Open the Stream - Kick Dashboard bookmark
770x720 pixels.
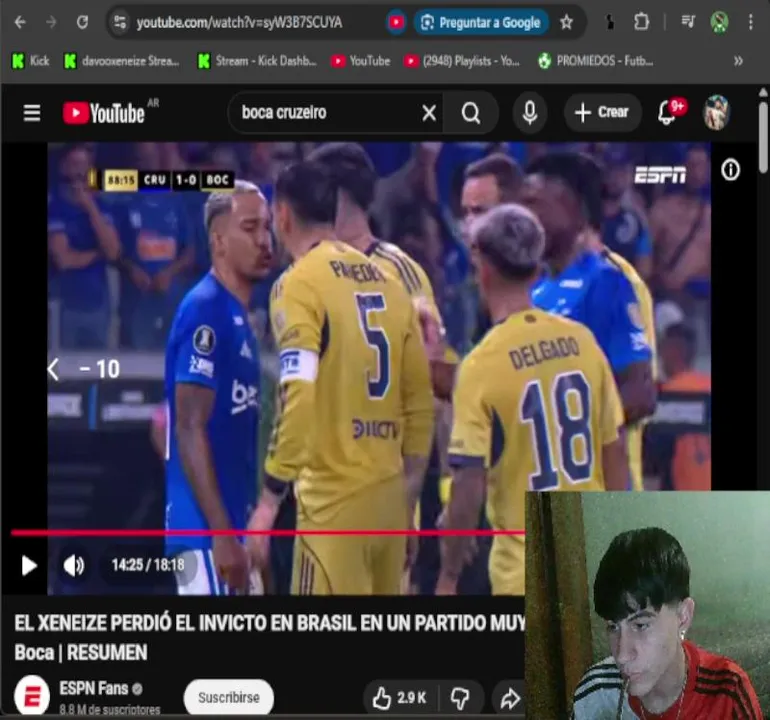(257, 61)
